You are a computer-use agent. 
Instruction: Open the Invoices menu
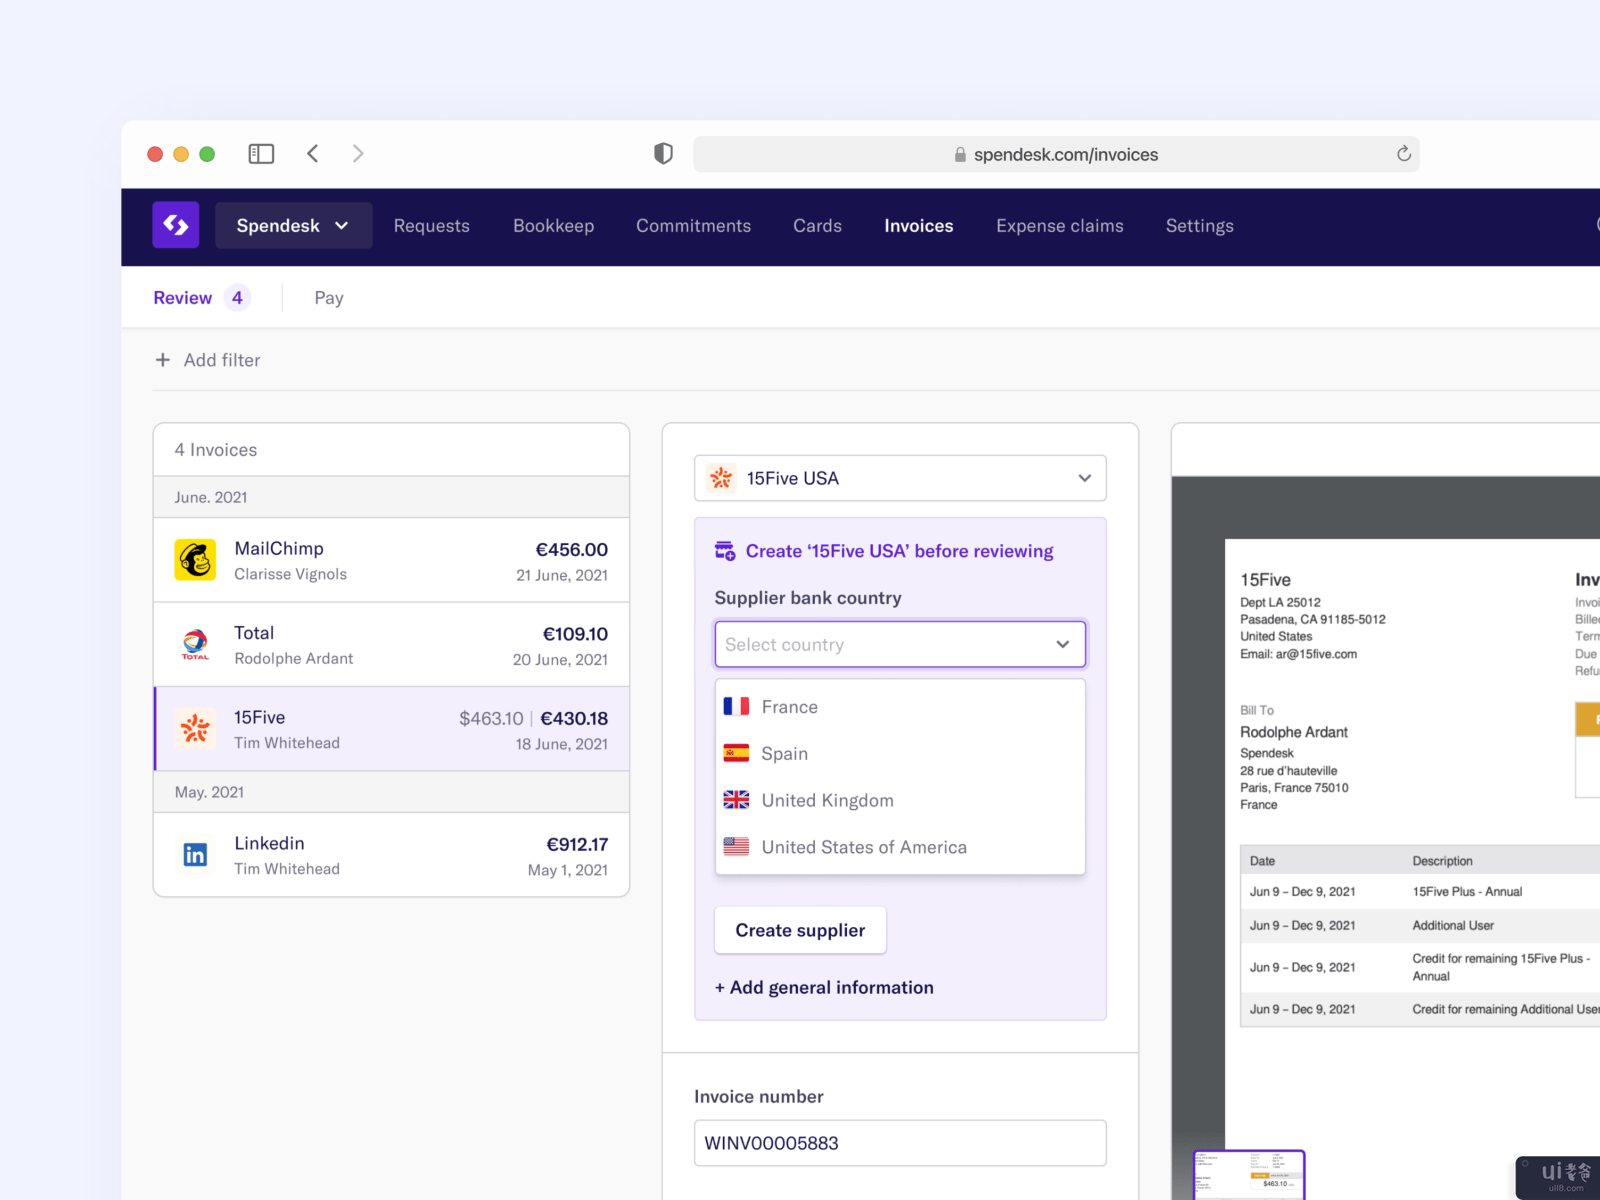tap(918, 226)
